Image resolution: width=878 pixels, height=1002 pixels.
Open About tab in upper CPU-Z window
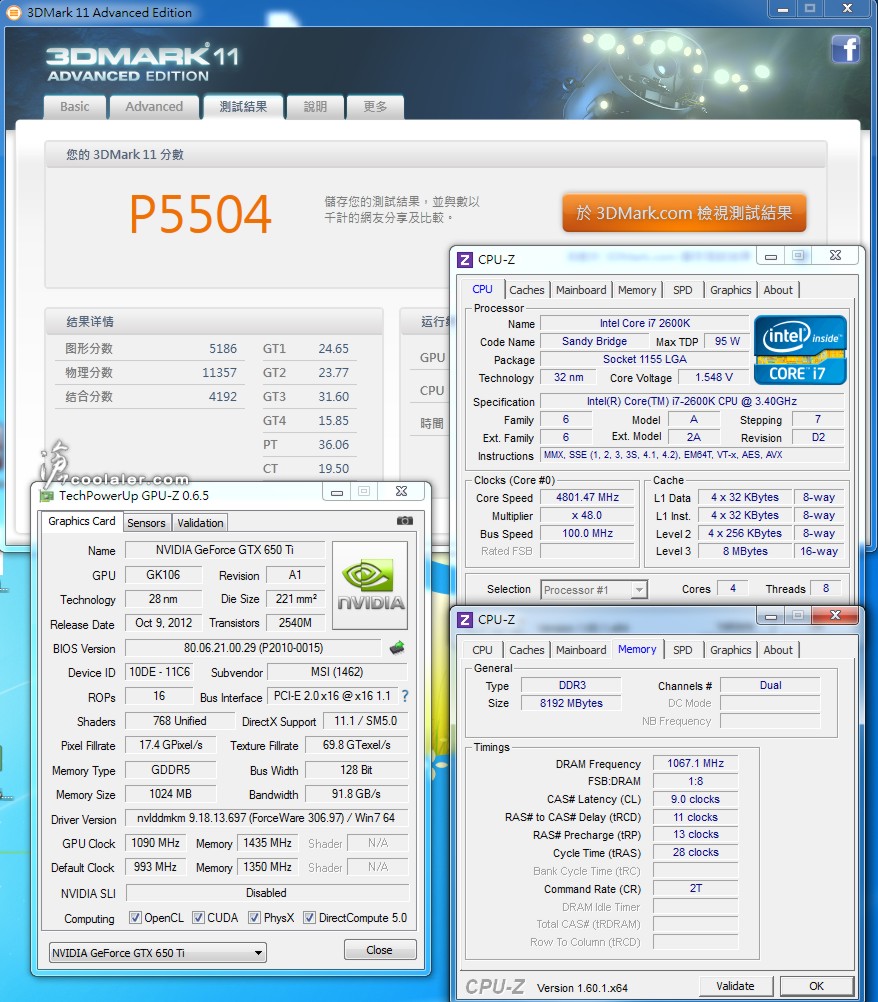(x=778, y=290)
